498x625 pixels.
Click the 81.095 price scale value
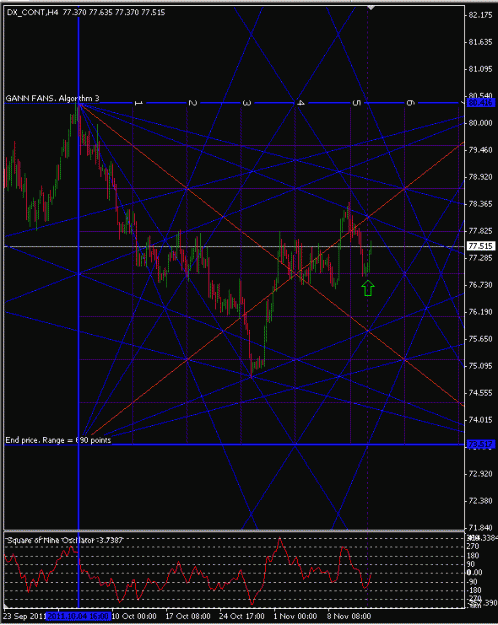[480, 69]
